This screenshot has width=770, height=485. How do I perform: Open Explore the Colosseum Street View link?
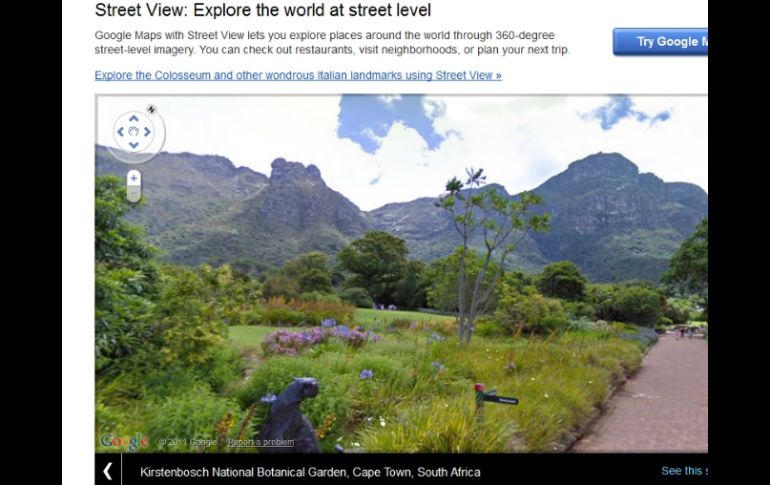pos(298,75)
